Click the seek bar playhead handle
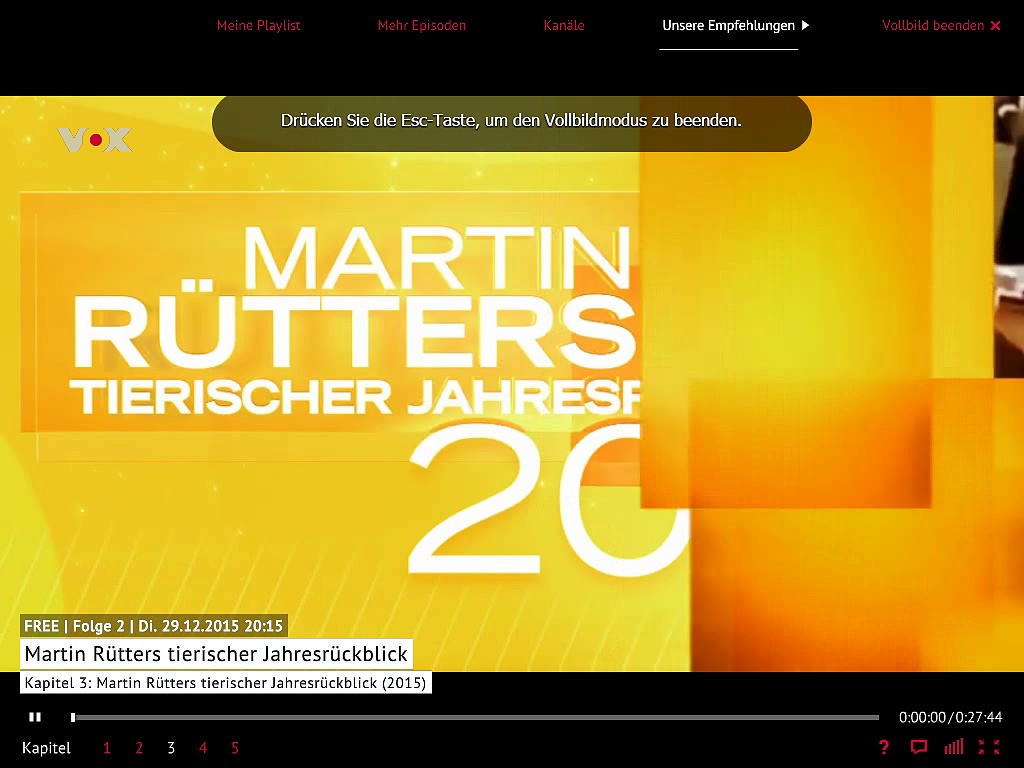 click(x=73, y=717)
